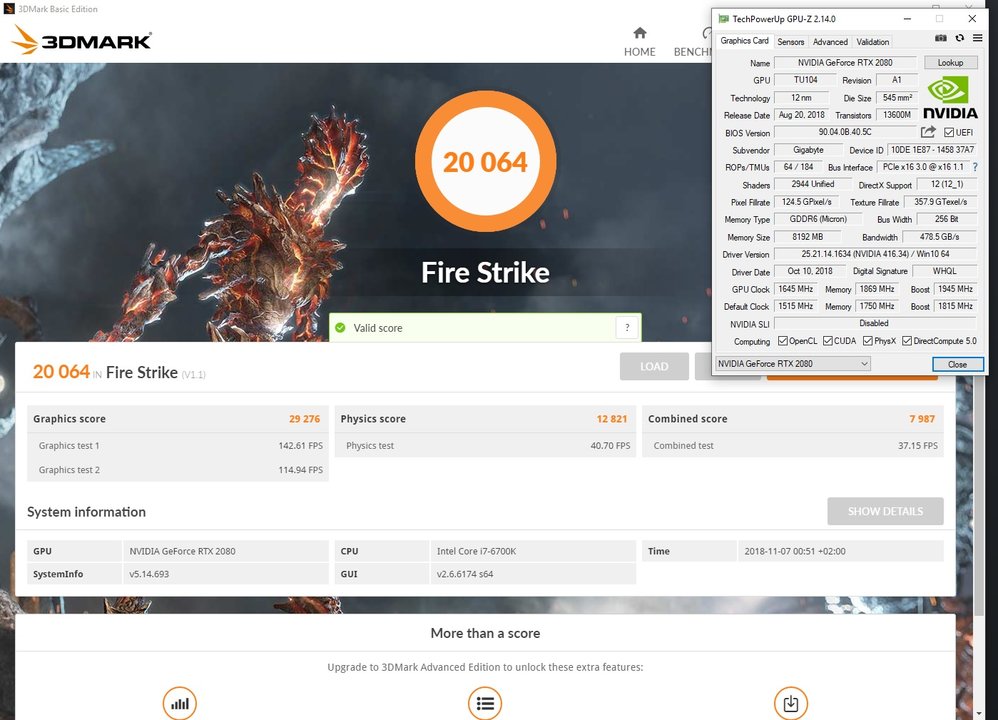
Task: Click the list feature icon
Action: click(485, 703)
